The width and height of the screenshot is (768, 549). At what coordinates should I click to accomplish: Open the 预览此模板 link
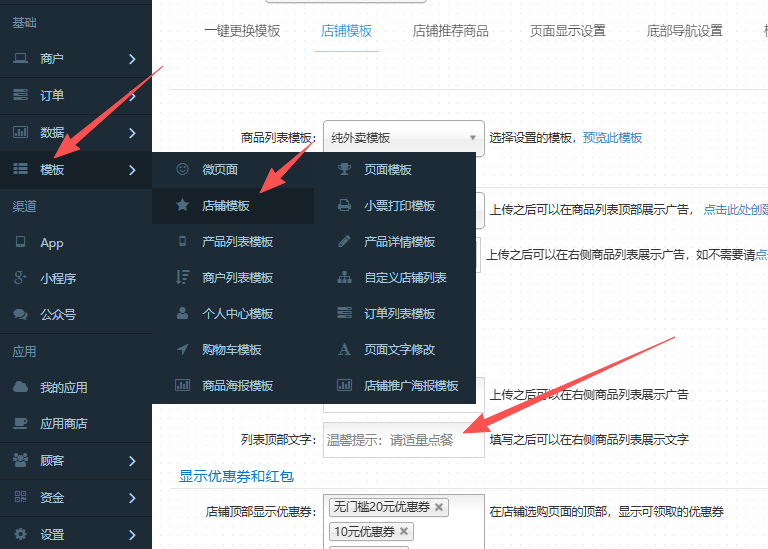612,138
